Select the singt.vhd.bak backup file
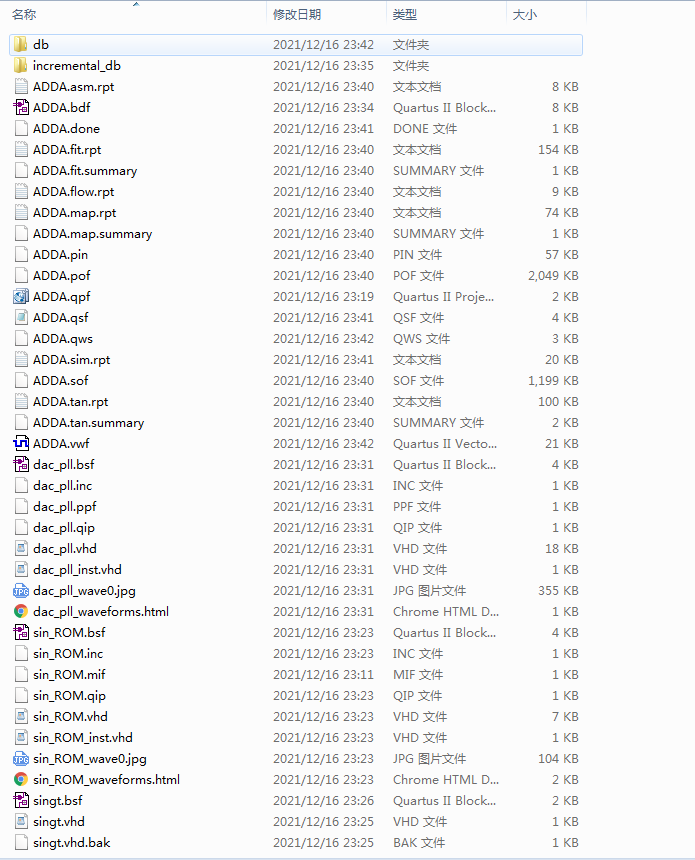 pos(296,843)
